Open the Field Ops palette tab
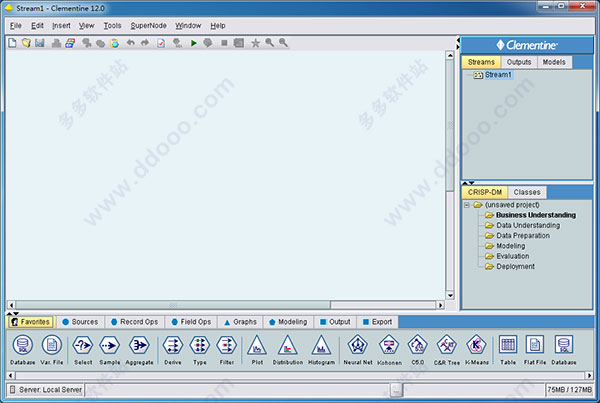Viewport: 600px width, 403px height. pos(191,322)
